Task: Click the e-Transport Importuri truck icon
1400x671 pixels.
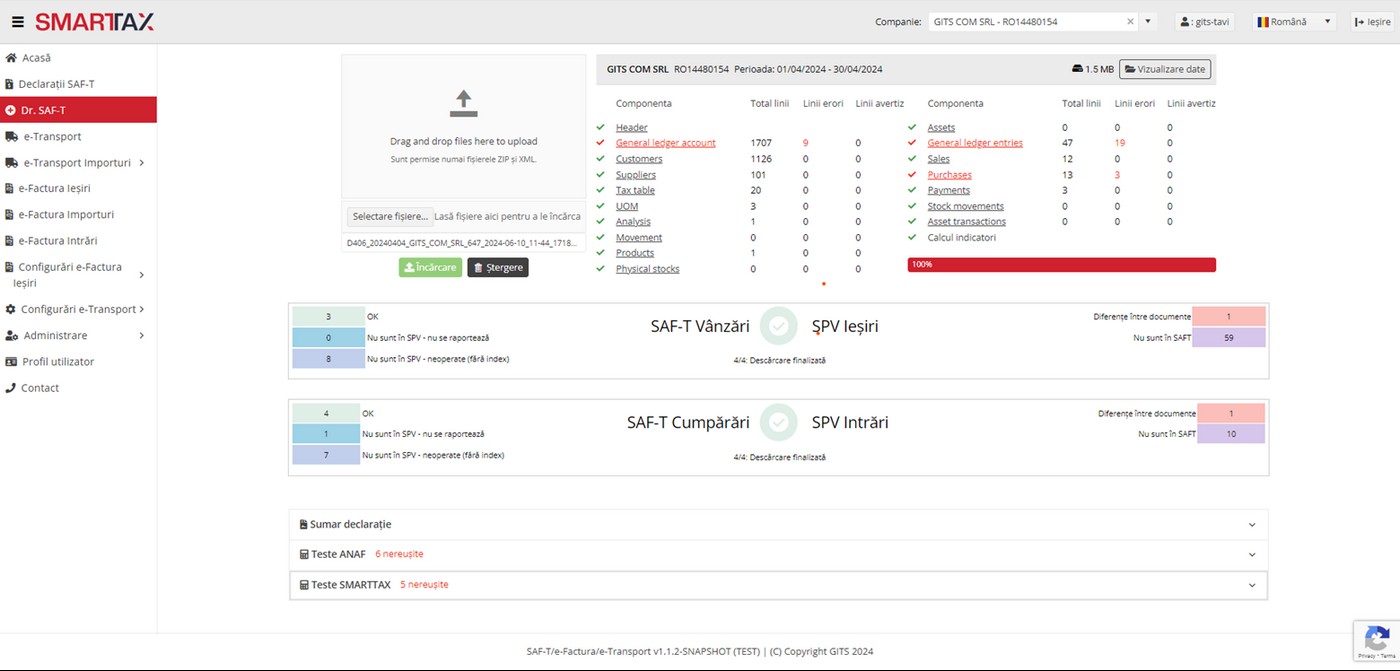Action: pyautogui.click(x=11, y=162)
